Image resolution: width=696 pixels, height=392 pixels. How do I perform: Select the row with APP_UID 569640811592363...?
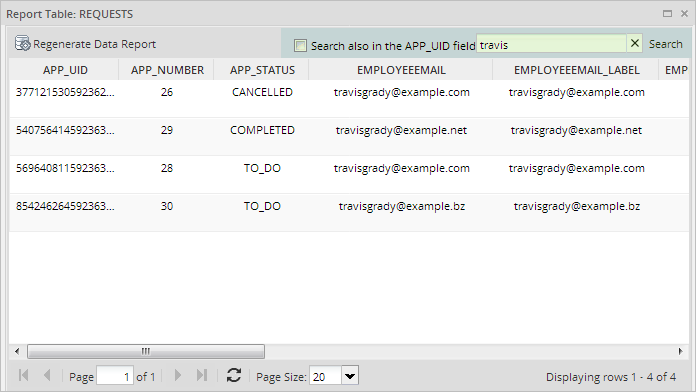pyautogui.click(x=349, y=174)
